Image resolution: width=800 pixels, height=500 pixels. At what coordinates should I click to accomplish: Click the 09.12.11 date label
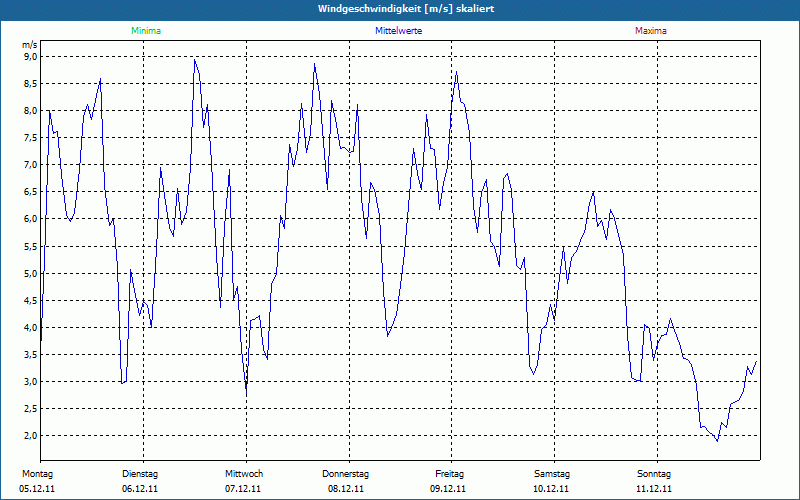tap(448, 489)
